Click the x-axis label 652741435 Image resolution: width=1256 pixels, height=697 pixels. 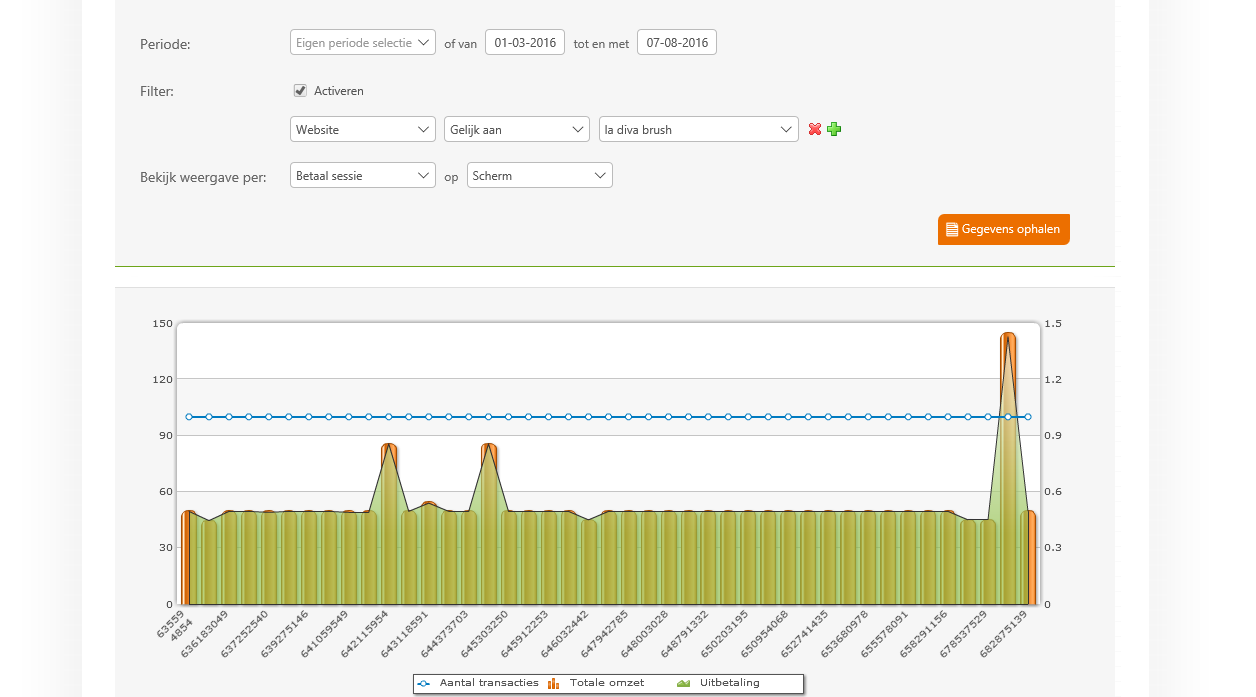coord(806,633)
